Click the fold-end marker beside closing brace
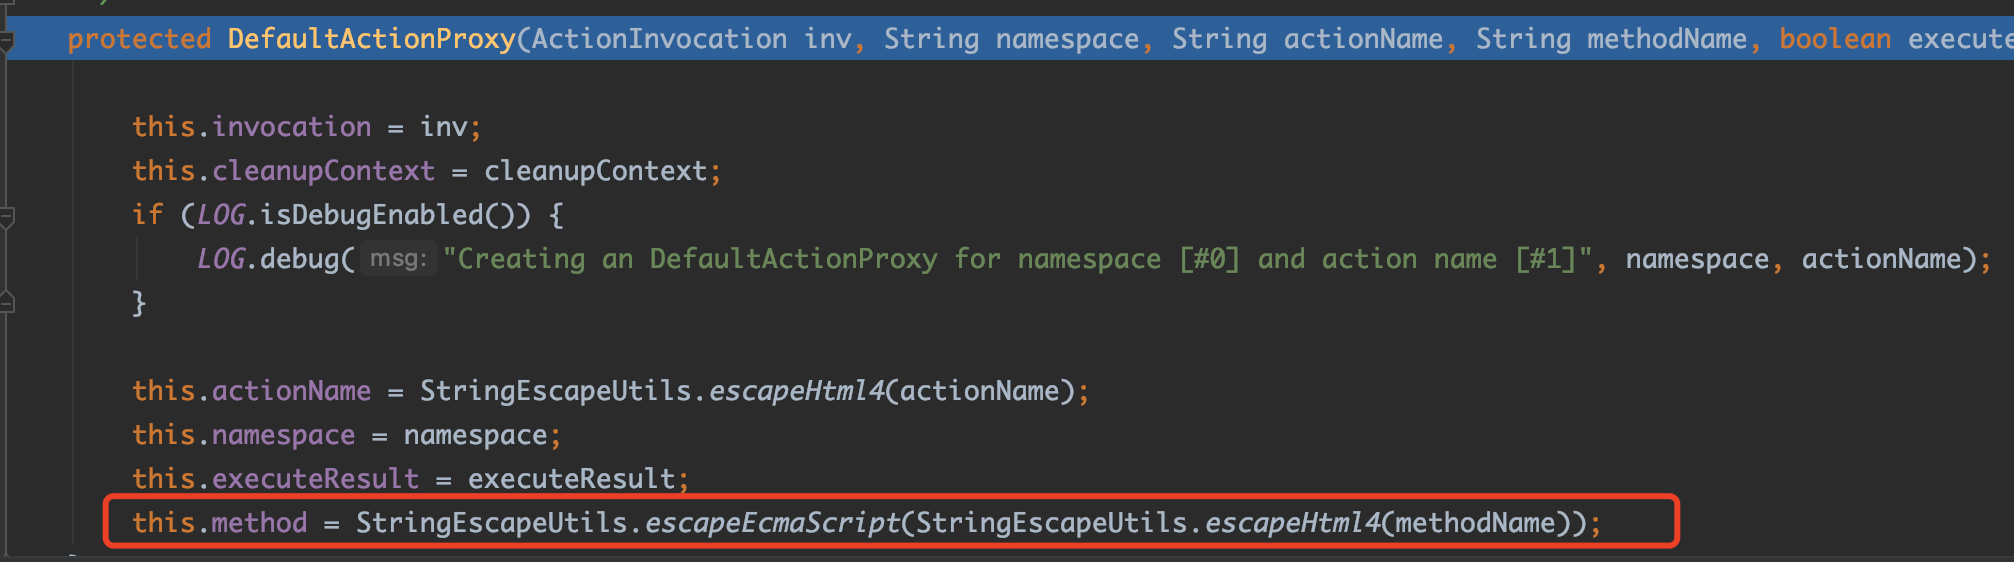The image size is (2014, 562). coord(7,302)
